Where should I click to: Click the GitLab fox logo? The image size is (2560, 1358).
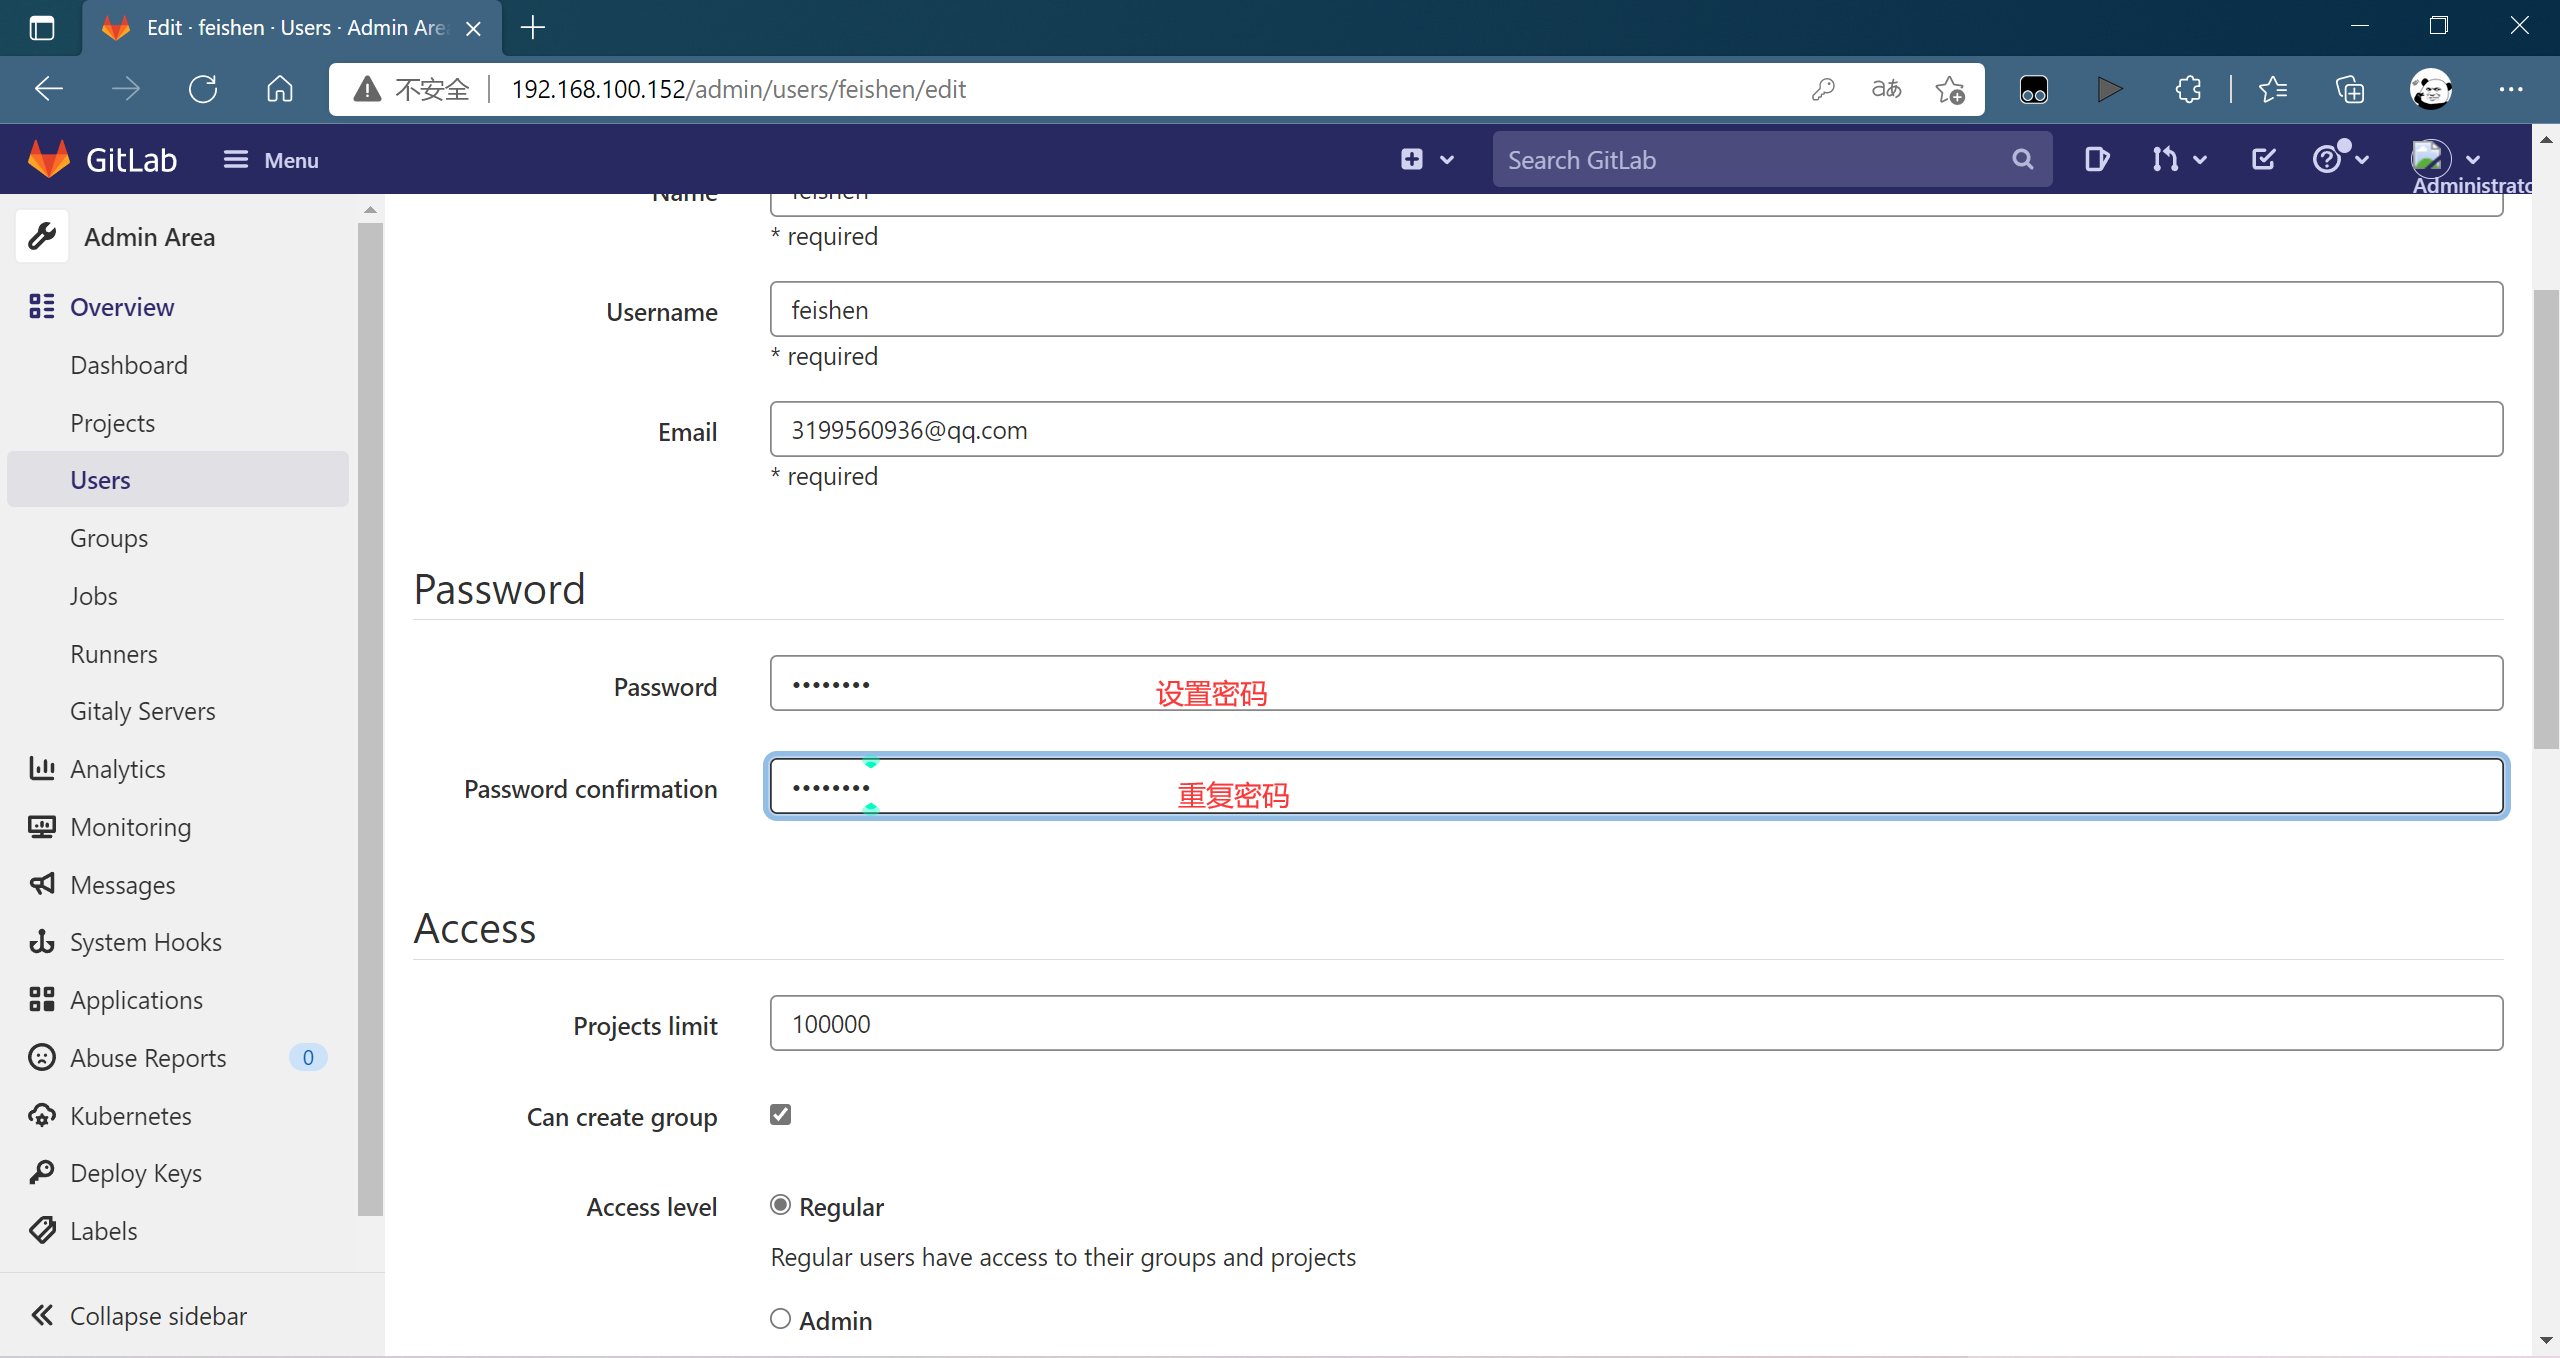click(48, 159)
